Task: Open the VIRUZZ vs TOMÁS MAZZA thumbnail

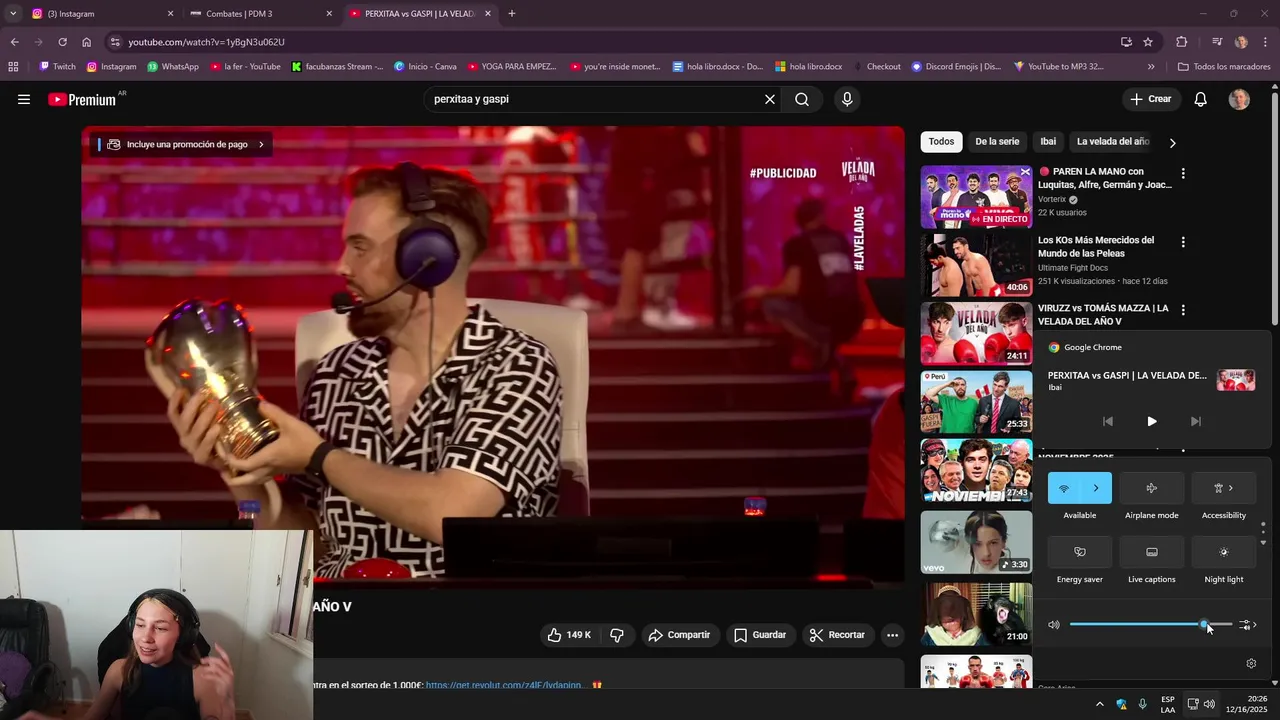Action: click(x=976, y=333)
